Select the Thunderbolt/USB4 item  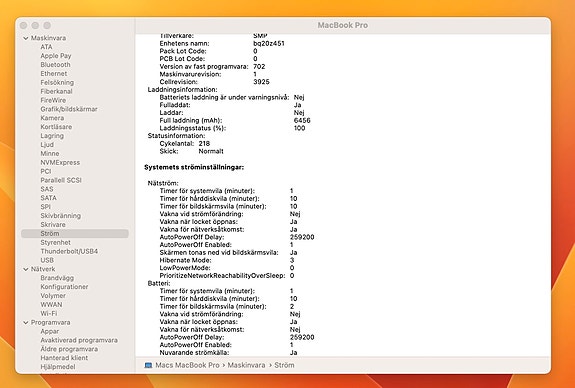[x=69, y=251]
